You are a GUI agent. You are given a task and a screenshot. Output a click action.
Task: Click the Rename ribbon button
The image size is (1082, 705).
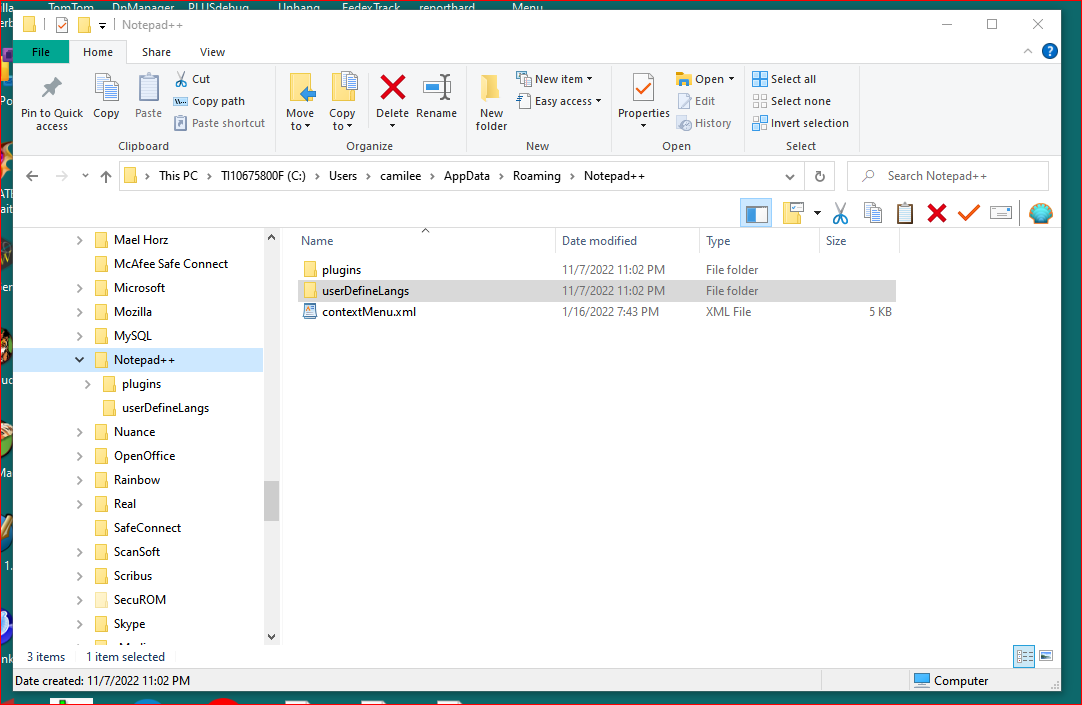437,97
